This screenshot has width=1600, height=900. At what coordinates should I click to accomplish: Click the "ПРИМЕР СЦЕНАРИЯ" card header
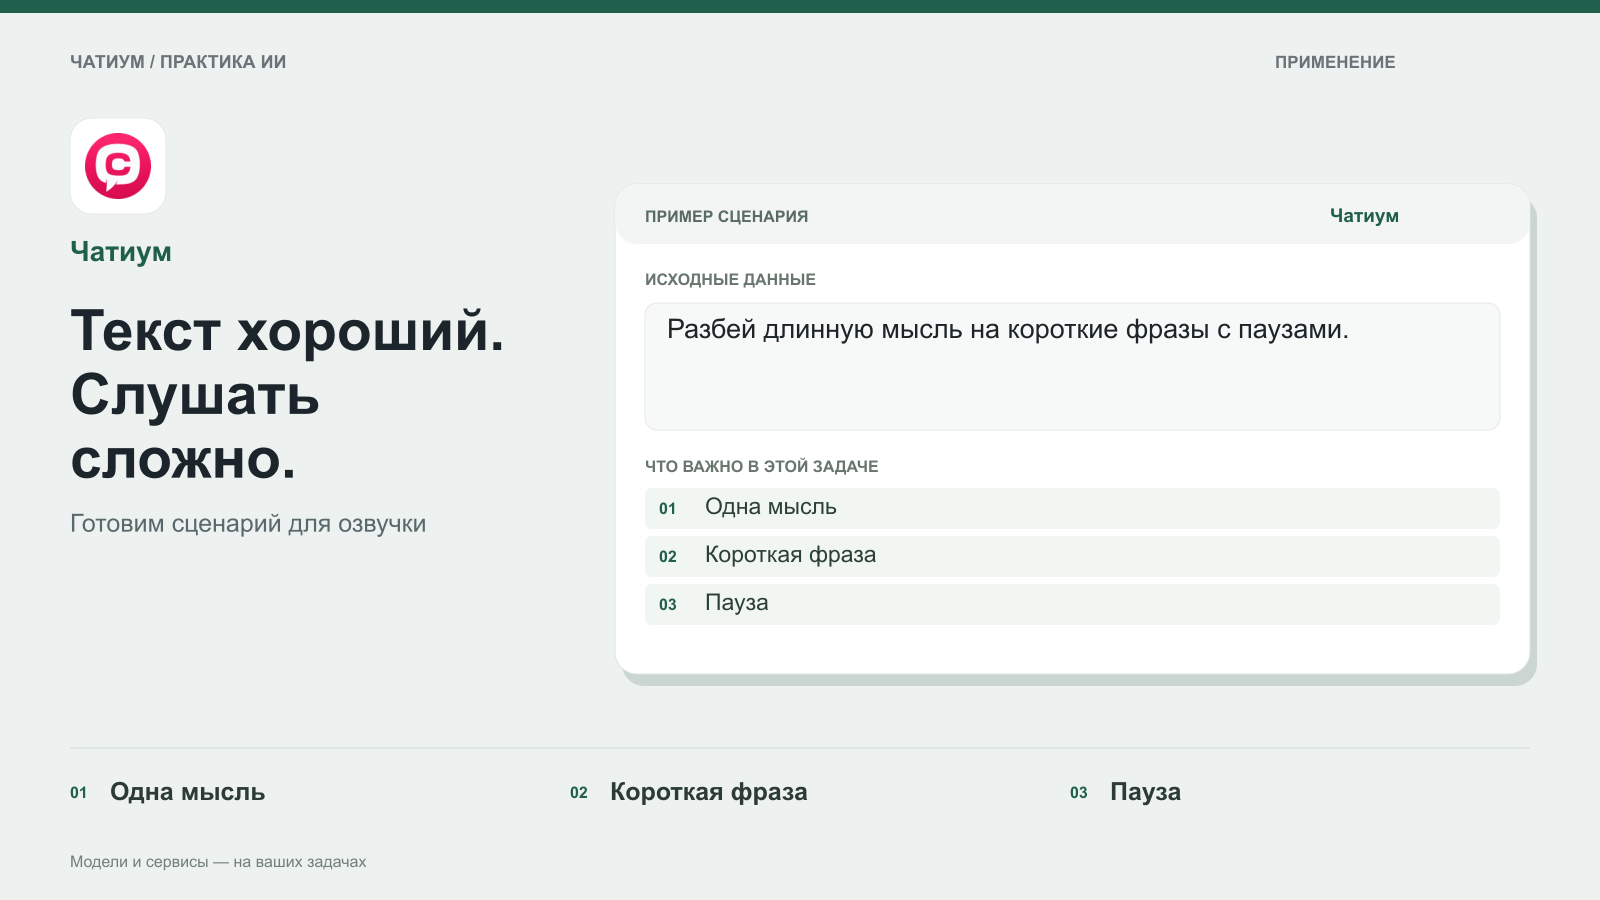click(726, 216)
